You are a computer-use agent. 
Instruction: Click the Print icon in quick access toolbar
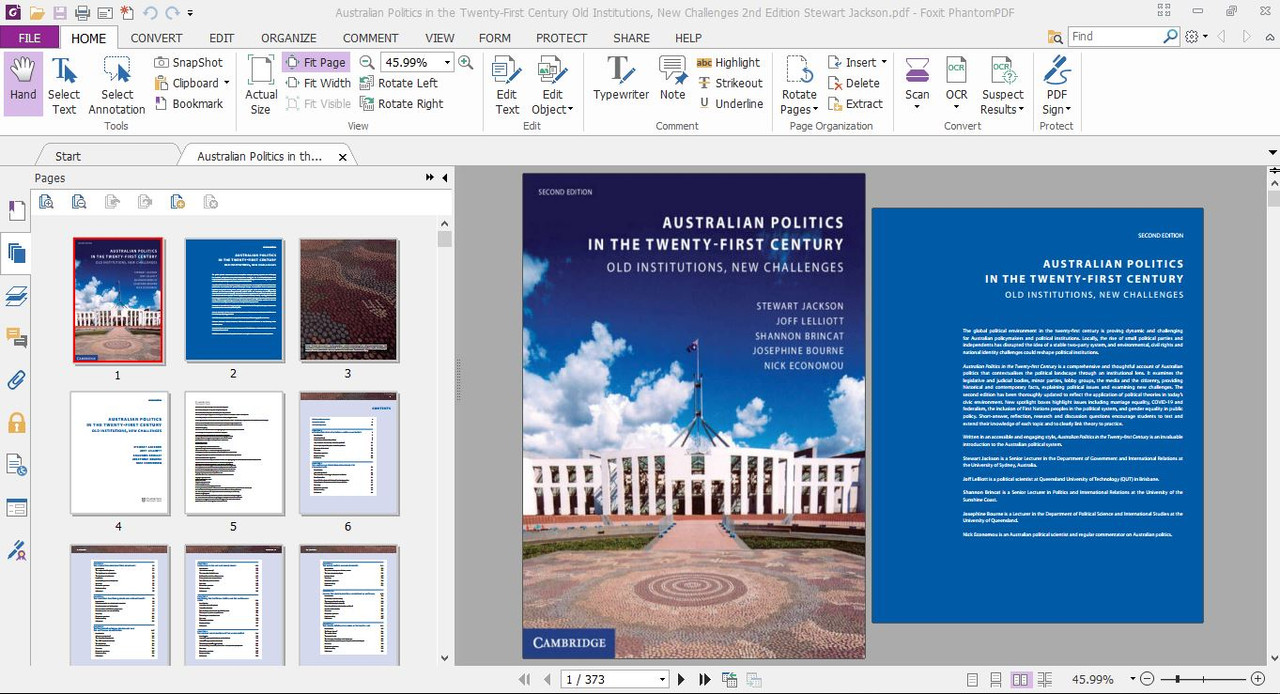[82, 13]
